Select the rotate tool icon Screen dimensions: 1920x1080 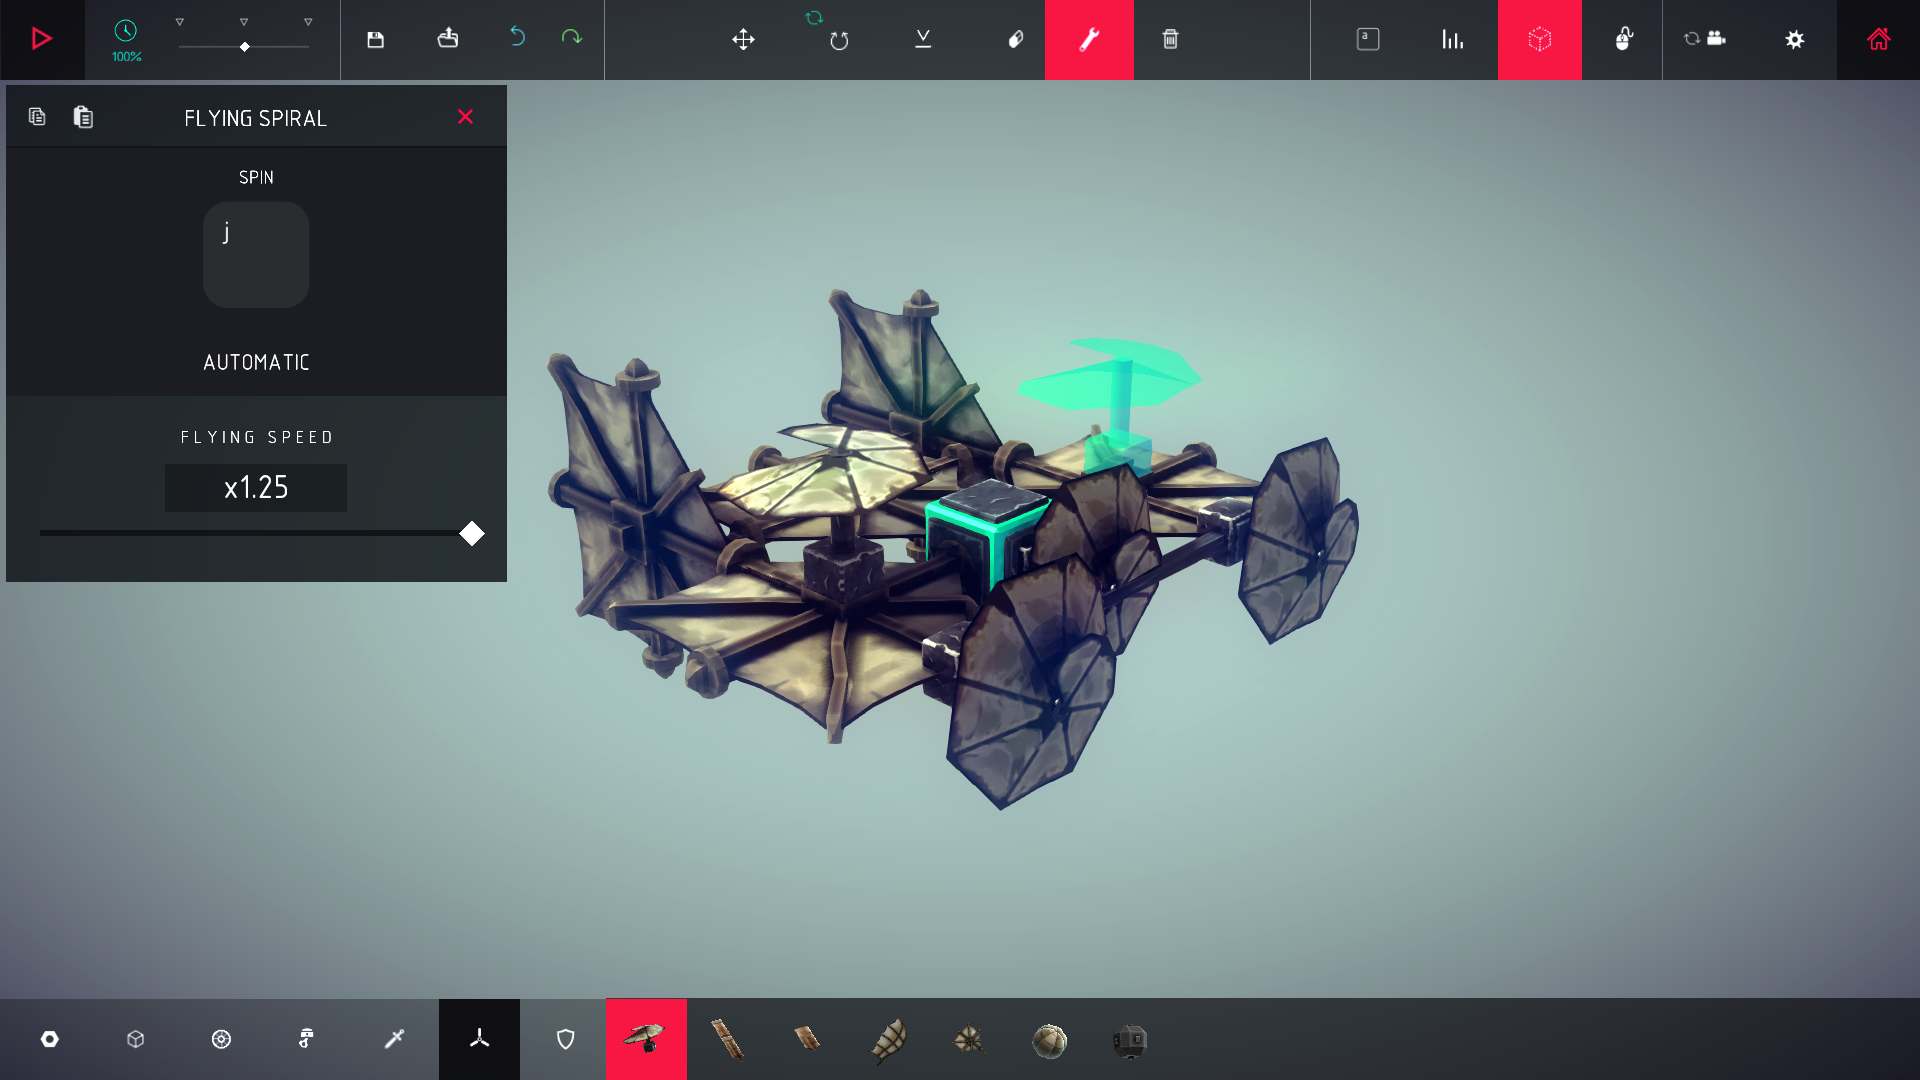coord(839,40)
